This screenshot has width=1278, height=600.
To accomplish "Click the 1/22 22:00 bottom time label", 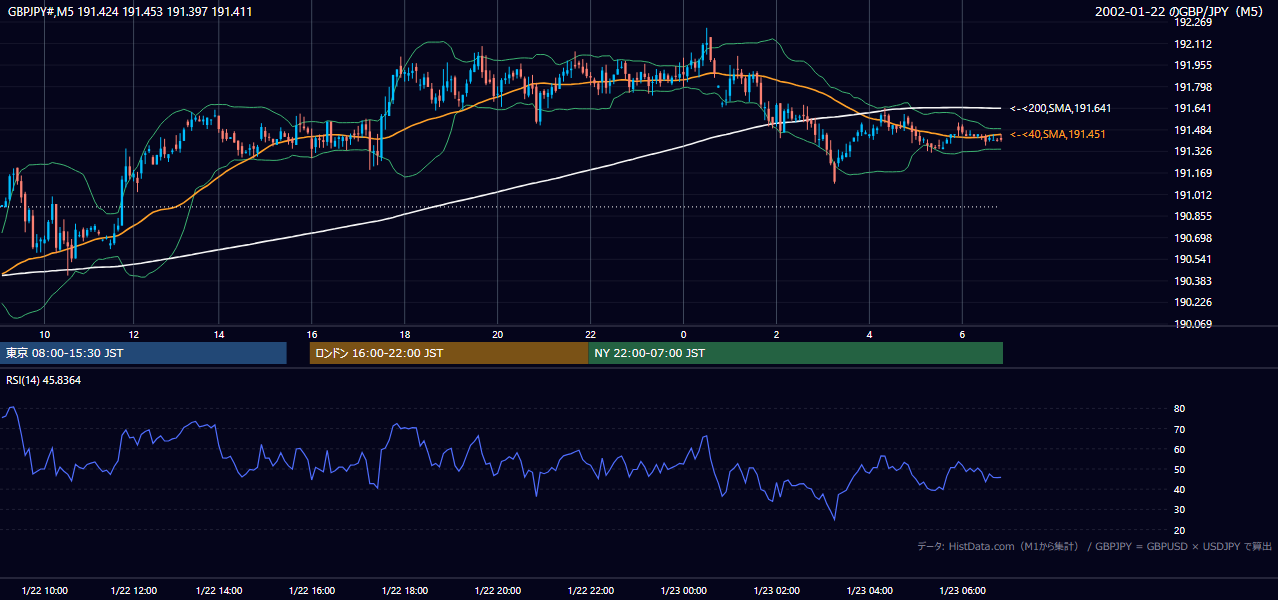I will click(590, 591).
